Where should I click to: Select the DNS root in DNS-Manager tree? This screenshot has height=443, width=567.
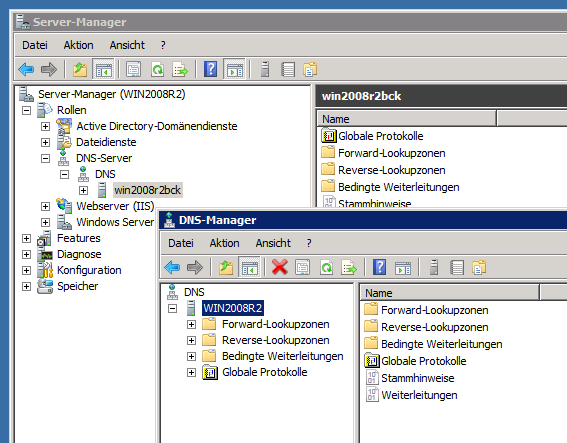(x=194, y=292)
